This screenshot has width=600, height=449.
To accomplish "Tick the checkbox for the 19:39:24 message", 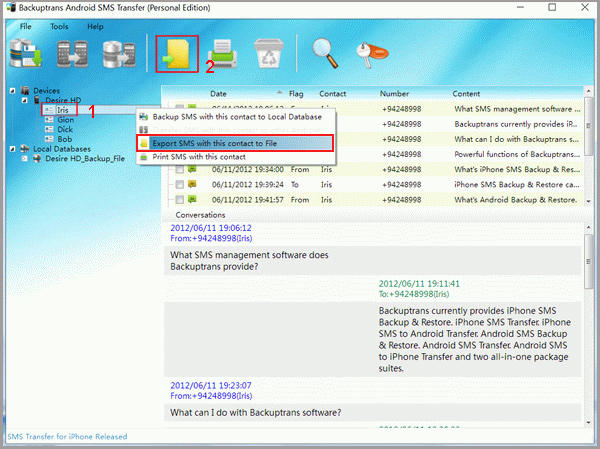I will pos(179,184).
